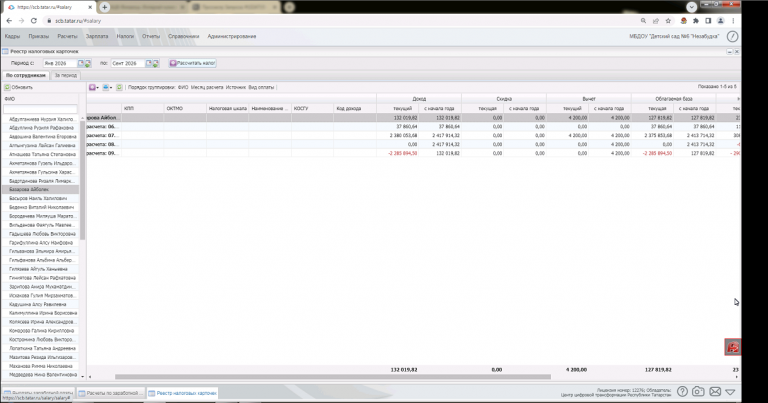
Task: Click the round icon beside the organization name
Action: coord(732,36)
